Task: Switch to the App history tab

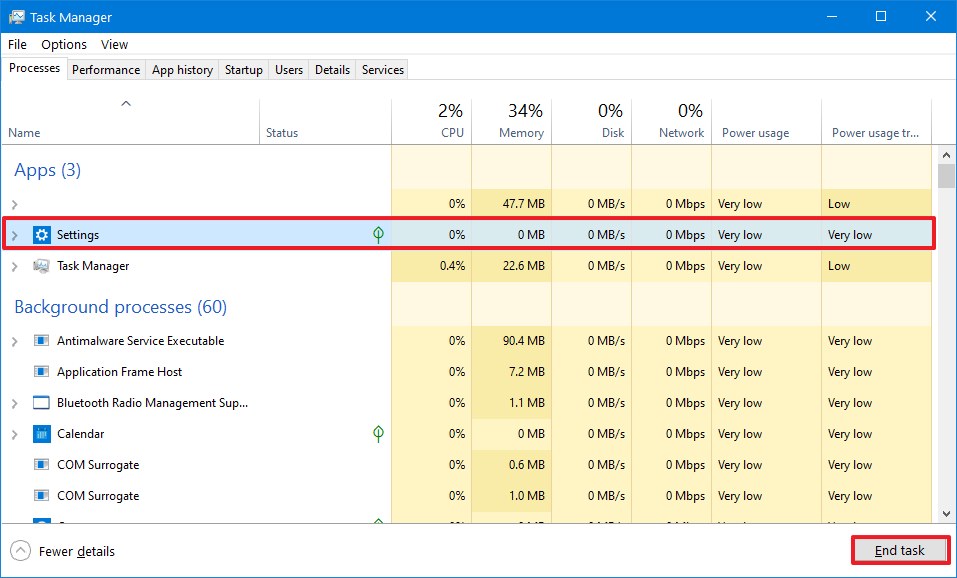Action: [x=182, y=70]
